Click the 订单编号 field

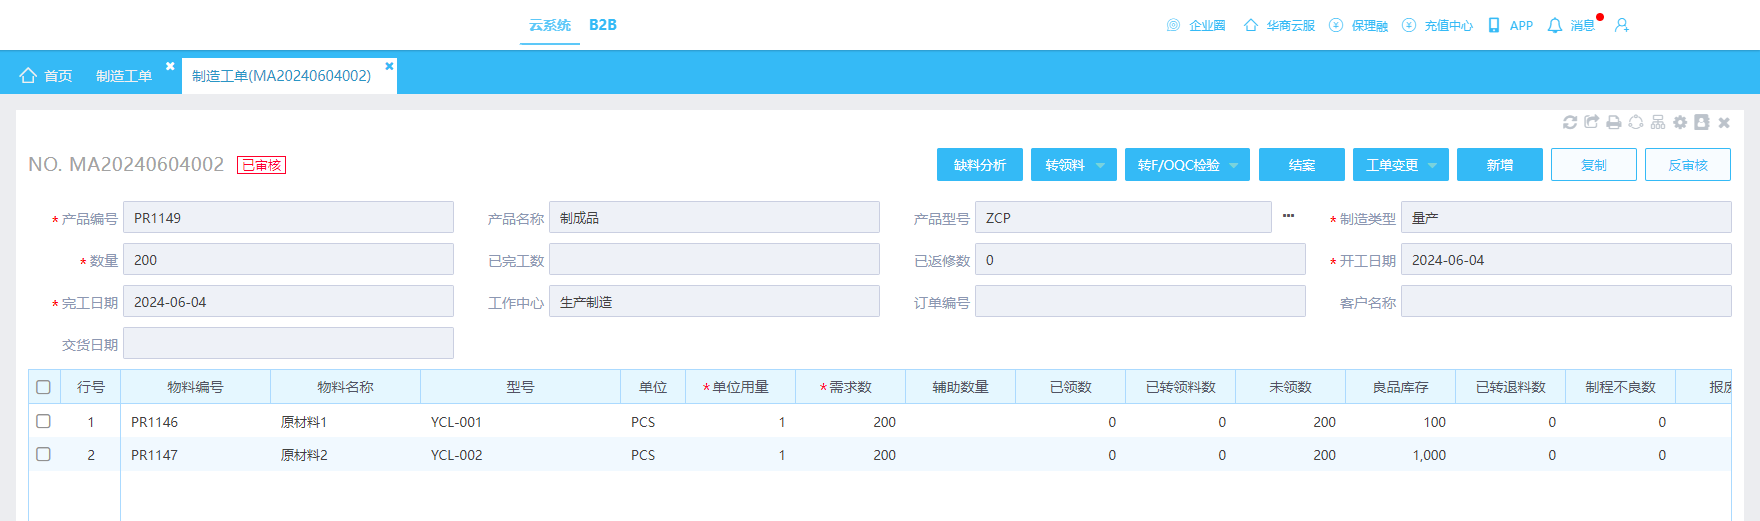coord(1140,302)
